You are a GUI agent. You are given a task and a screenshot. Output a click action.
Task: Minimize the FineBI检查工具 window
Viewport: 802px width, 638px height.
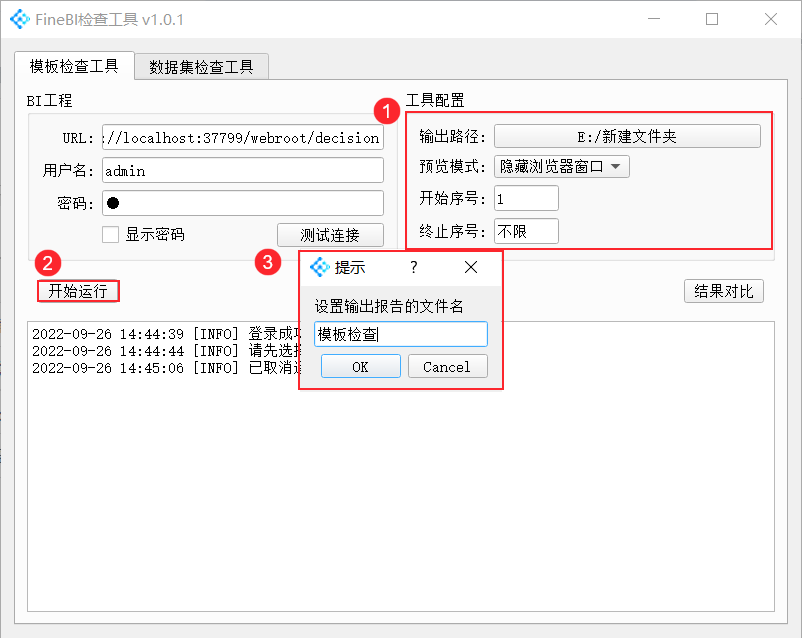(654, 19)
